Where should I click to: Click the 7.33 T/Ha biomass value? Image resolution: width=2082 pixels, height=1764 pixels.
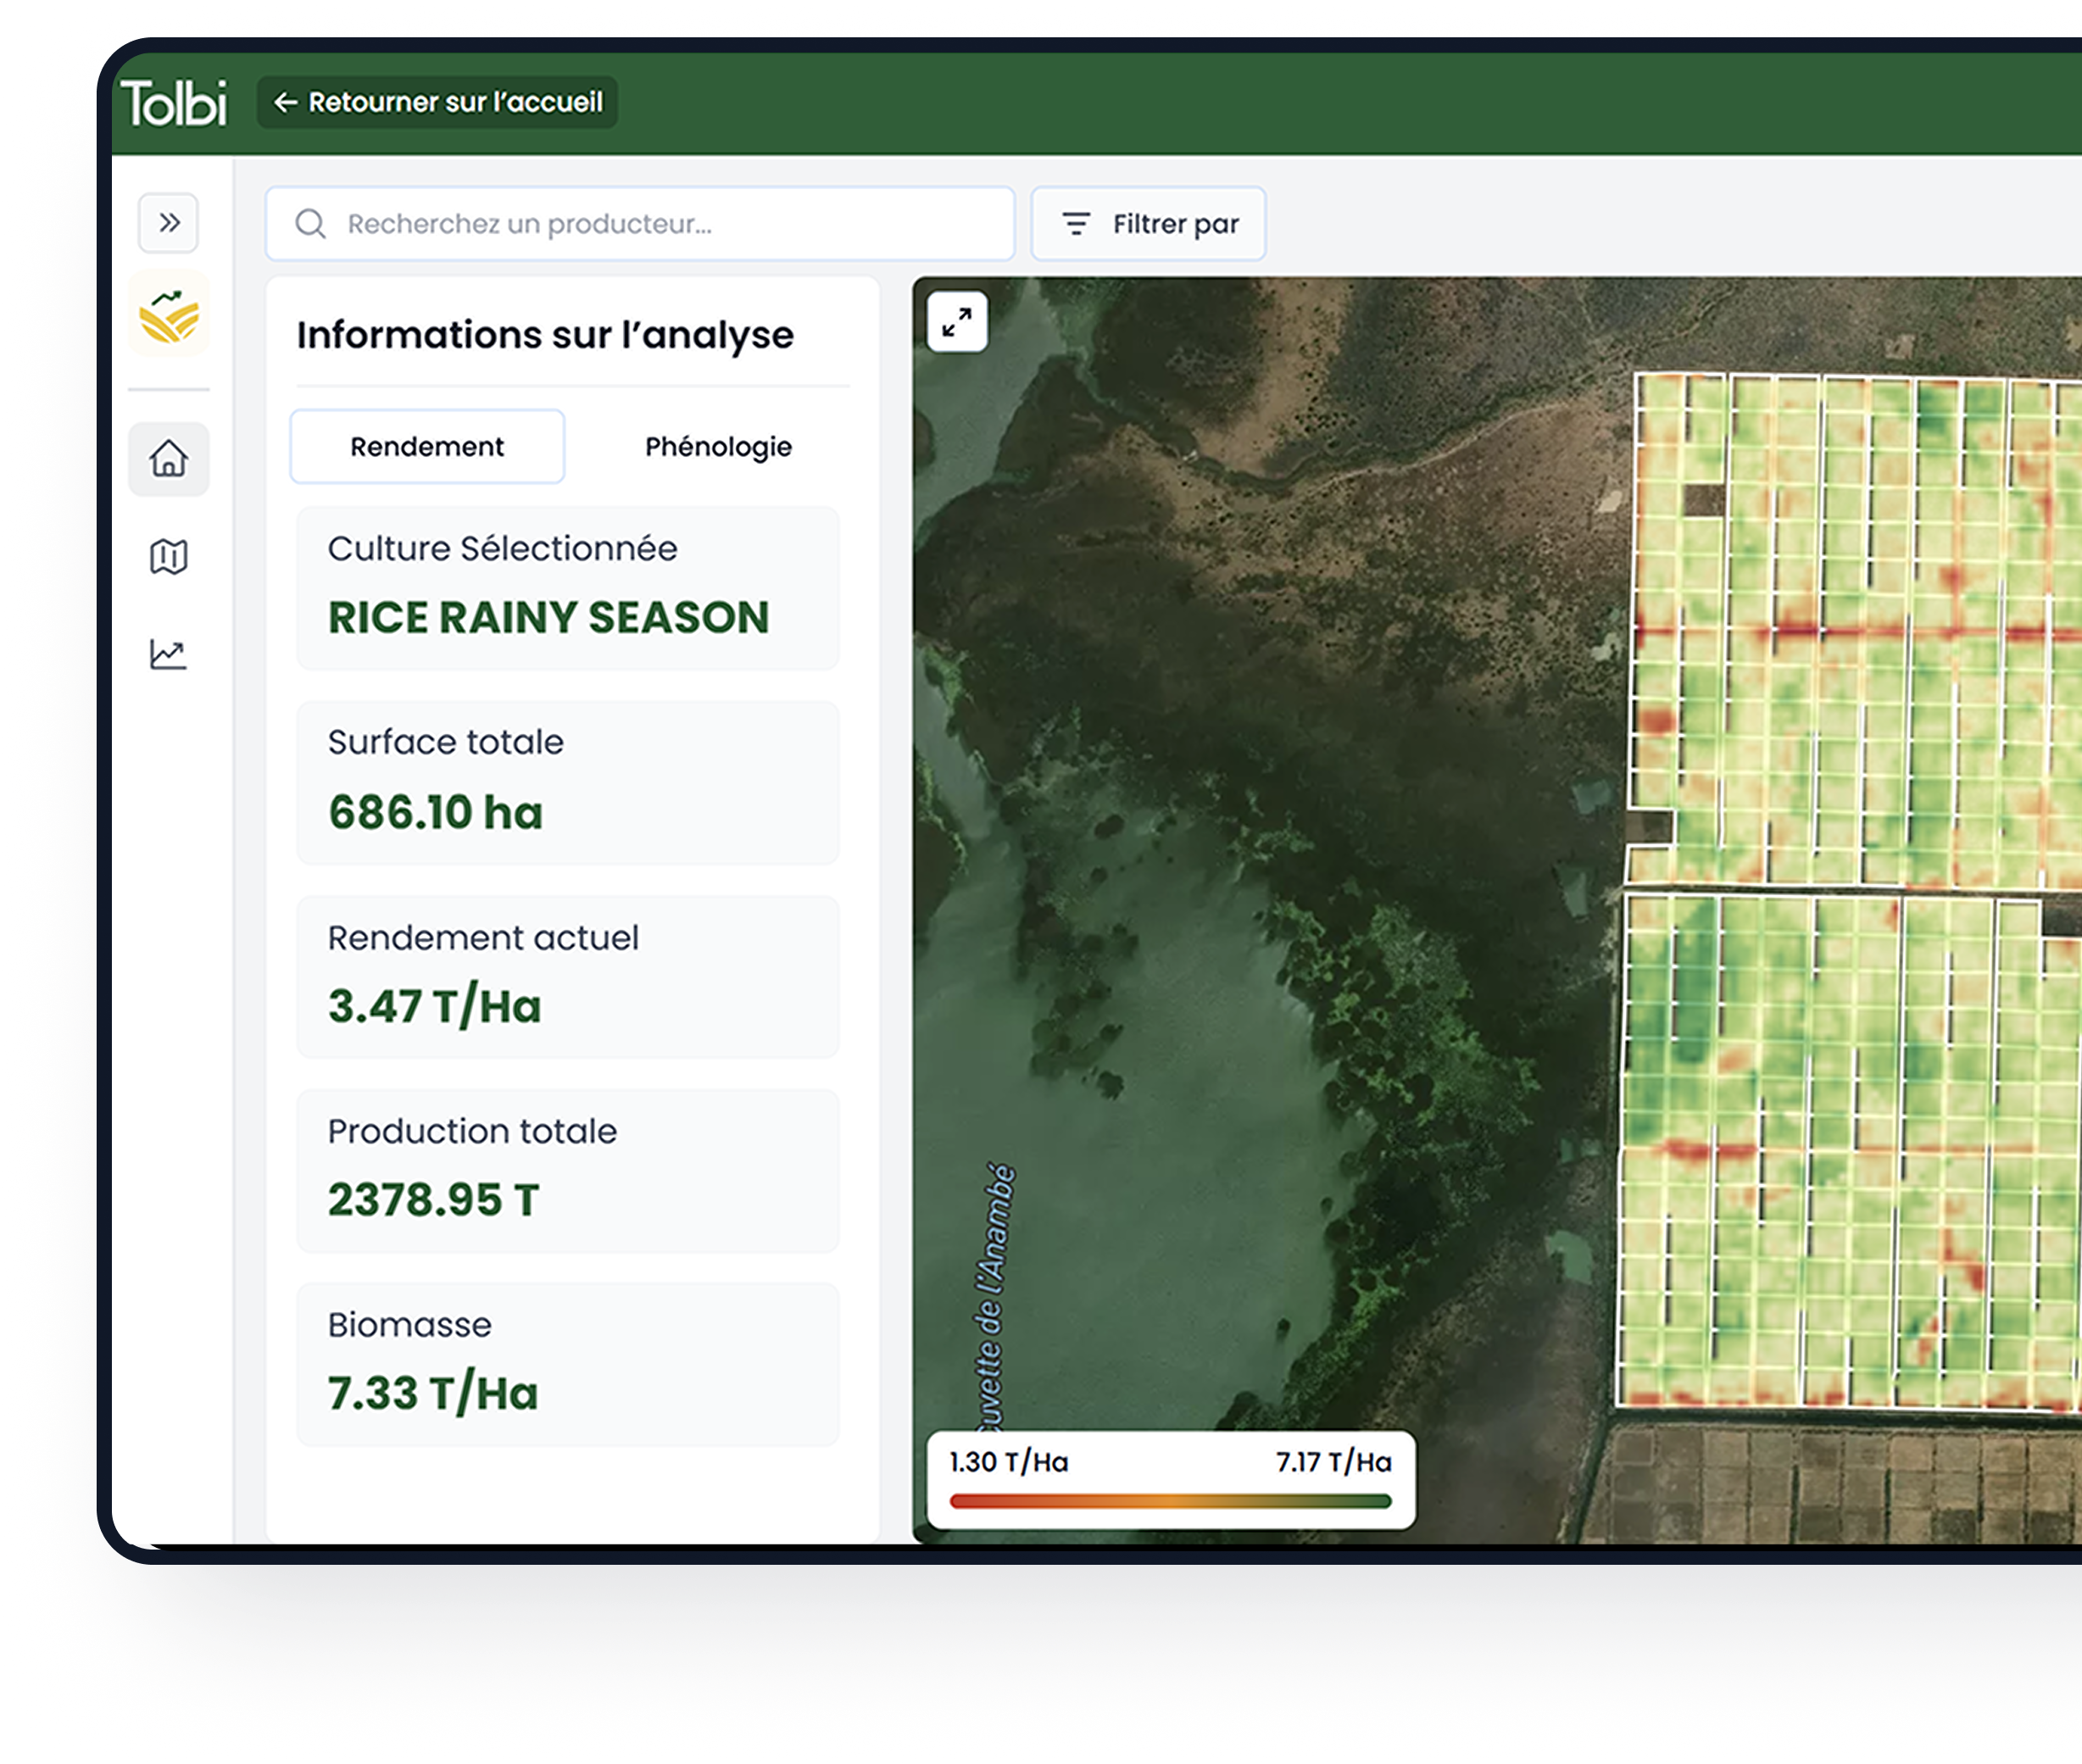click(x=433, y=1393)
